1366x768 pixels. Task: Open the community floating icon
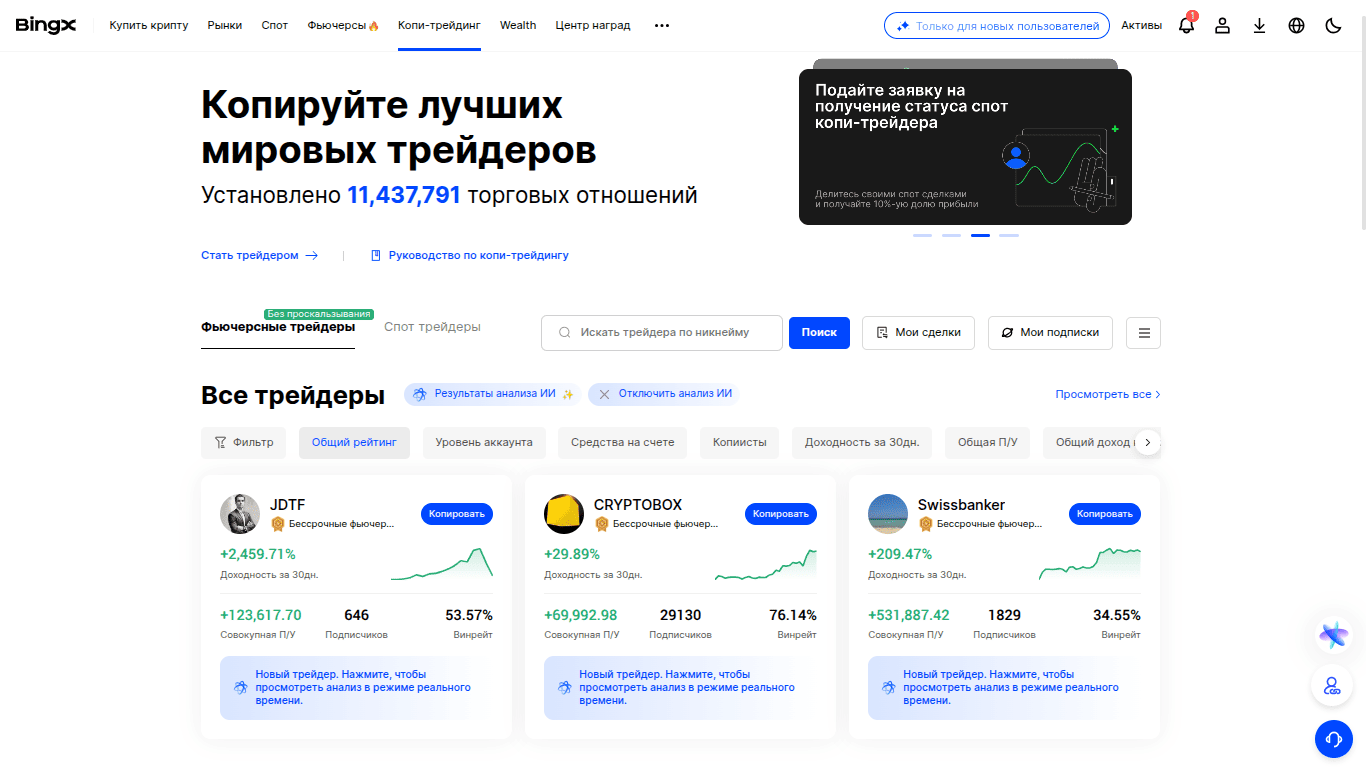(1332, 686)
